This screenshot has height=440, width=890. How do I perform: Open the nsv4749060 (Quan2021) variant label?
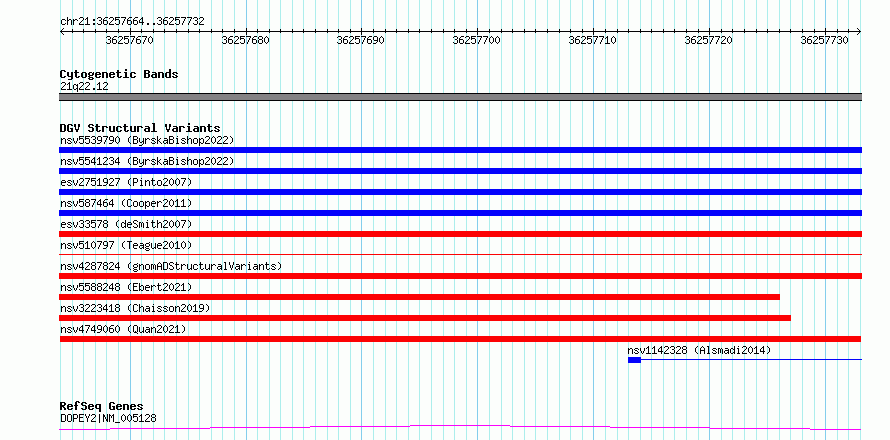coord(123,329)
